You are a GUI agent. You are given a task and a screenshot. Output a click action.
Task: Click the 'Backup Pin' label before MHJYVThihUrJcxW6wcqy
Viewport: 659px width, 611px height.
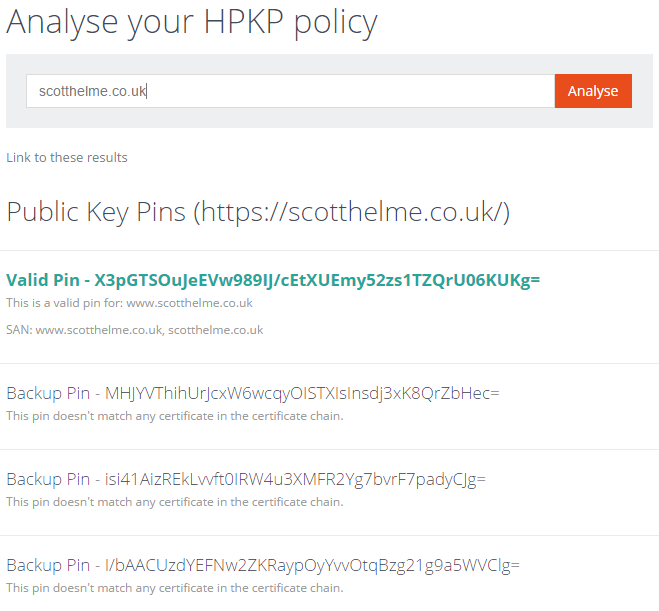pos(47,393)
